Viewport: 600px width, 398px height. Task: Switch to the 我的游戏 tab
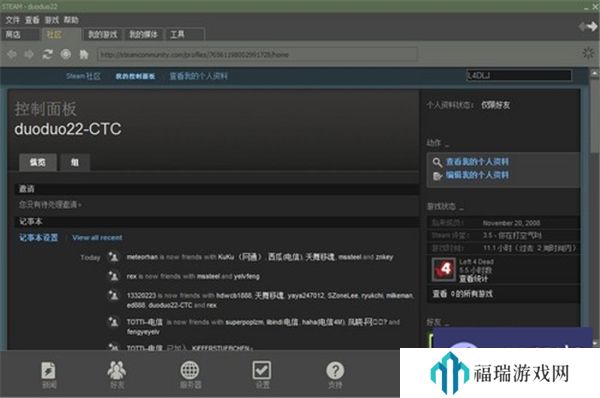(103, 34)
